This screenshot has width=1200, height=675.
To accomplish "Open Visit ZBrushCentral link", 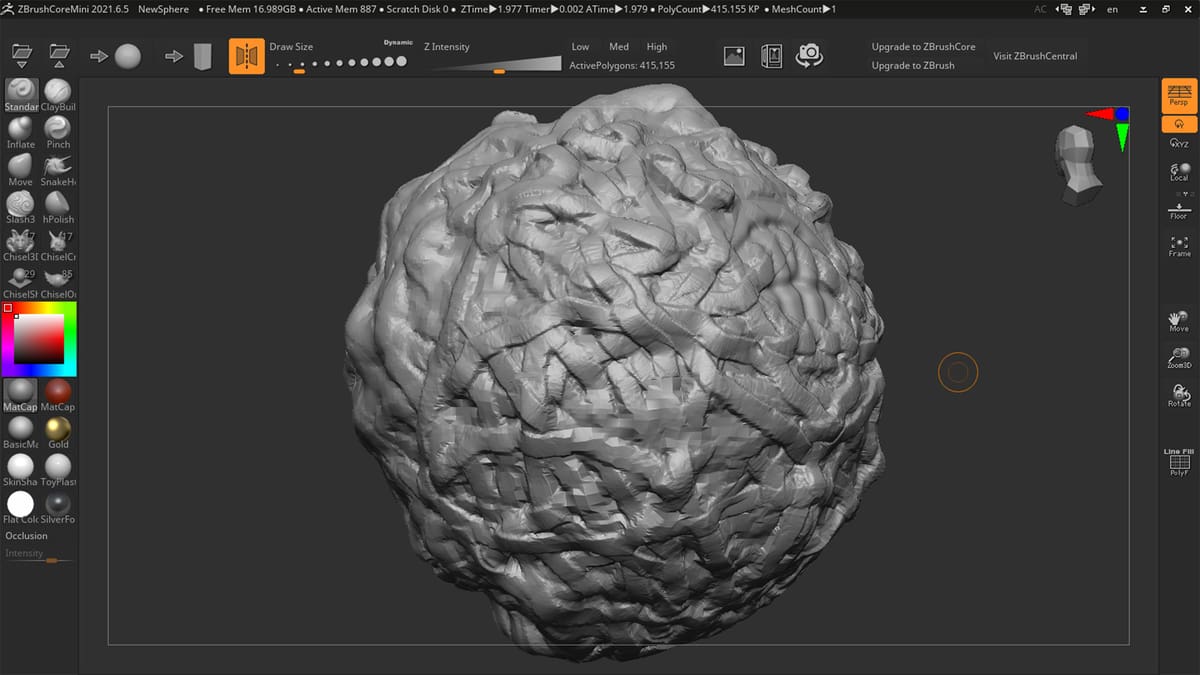I will pos(1035,56).
